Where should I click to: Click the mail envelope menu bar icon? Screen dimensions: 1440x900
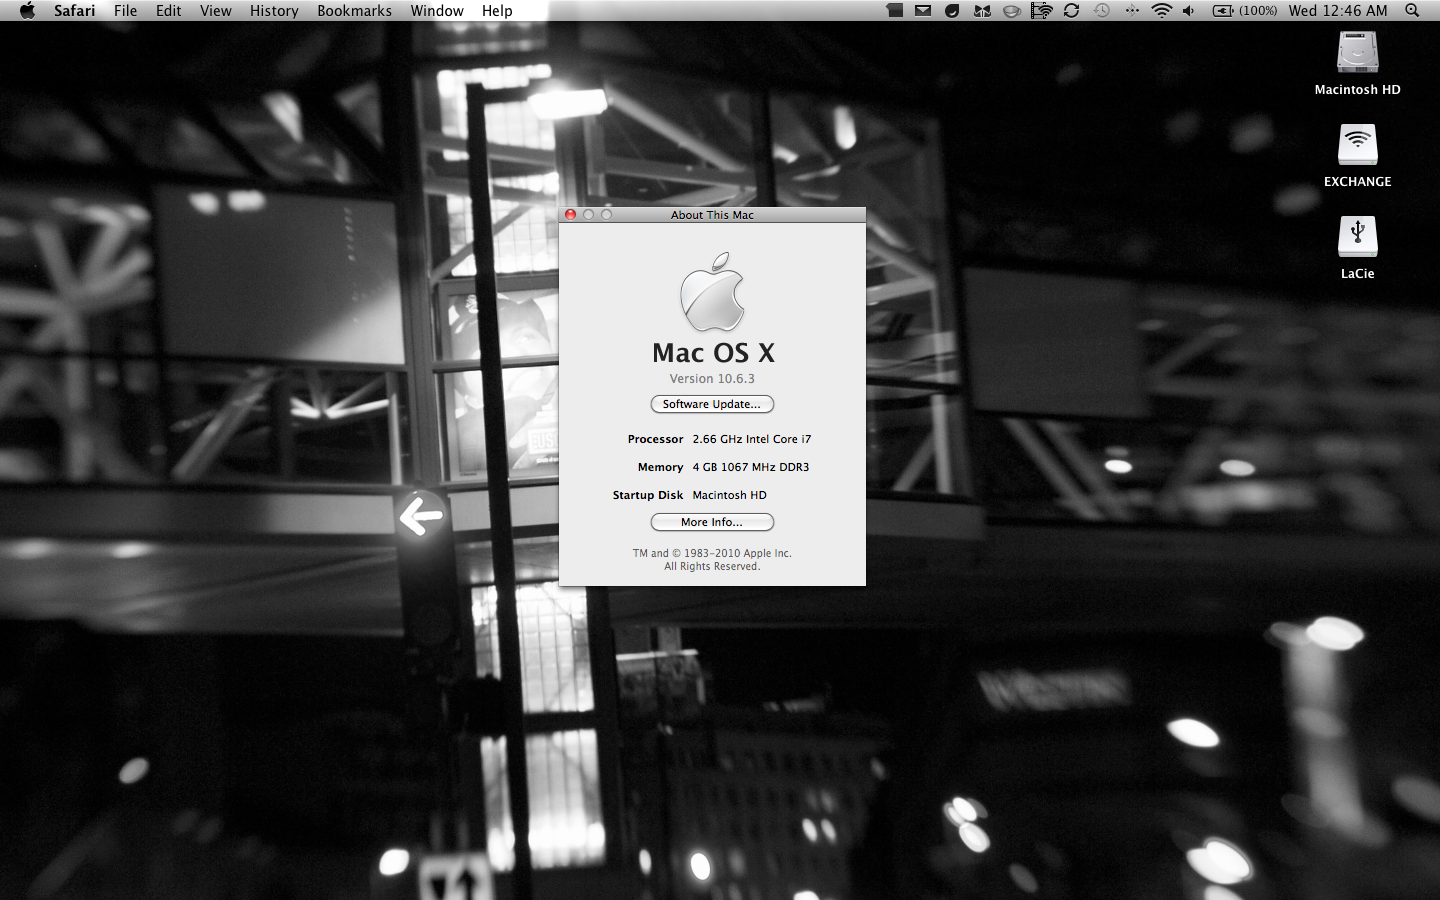click(x=923, y=10)
